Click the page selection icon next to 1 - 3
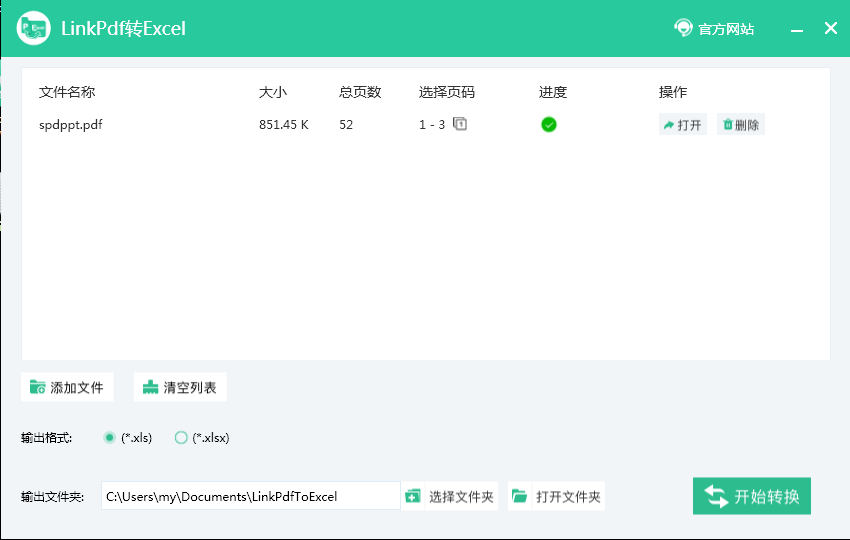 460,124
